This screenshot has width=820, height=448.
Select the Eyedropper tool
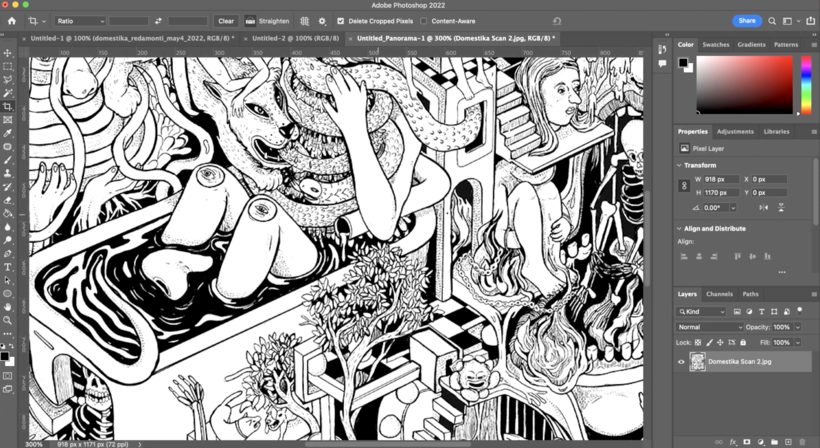(7, 133)
